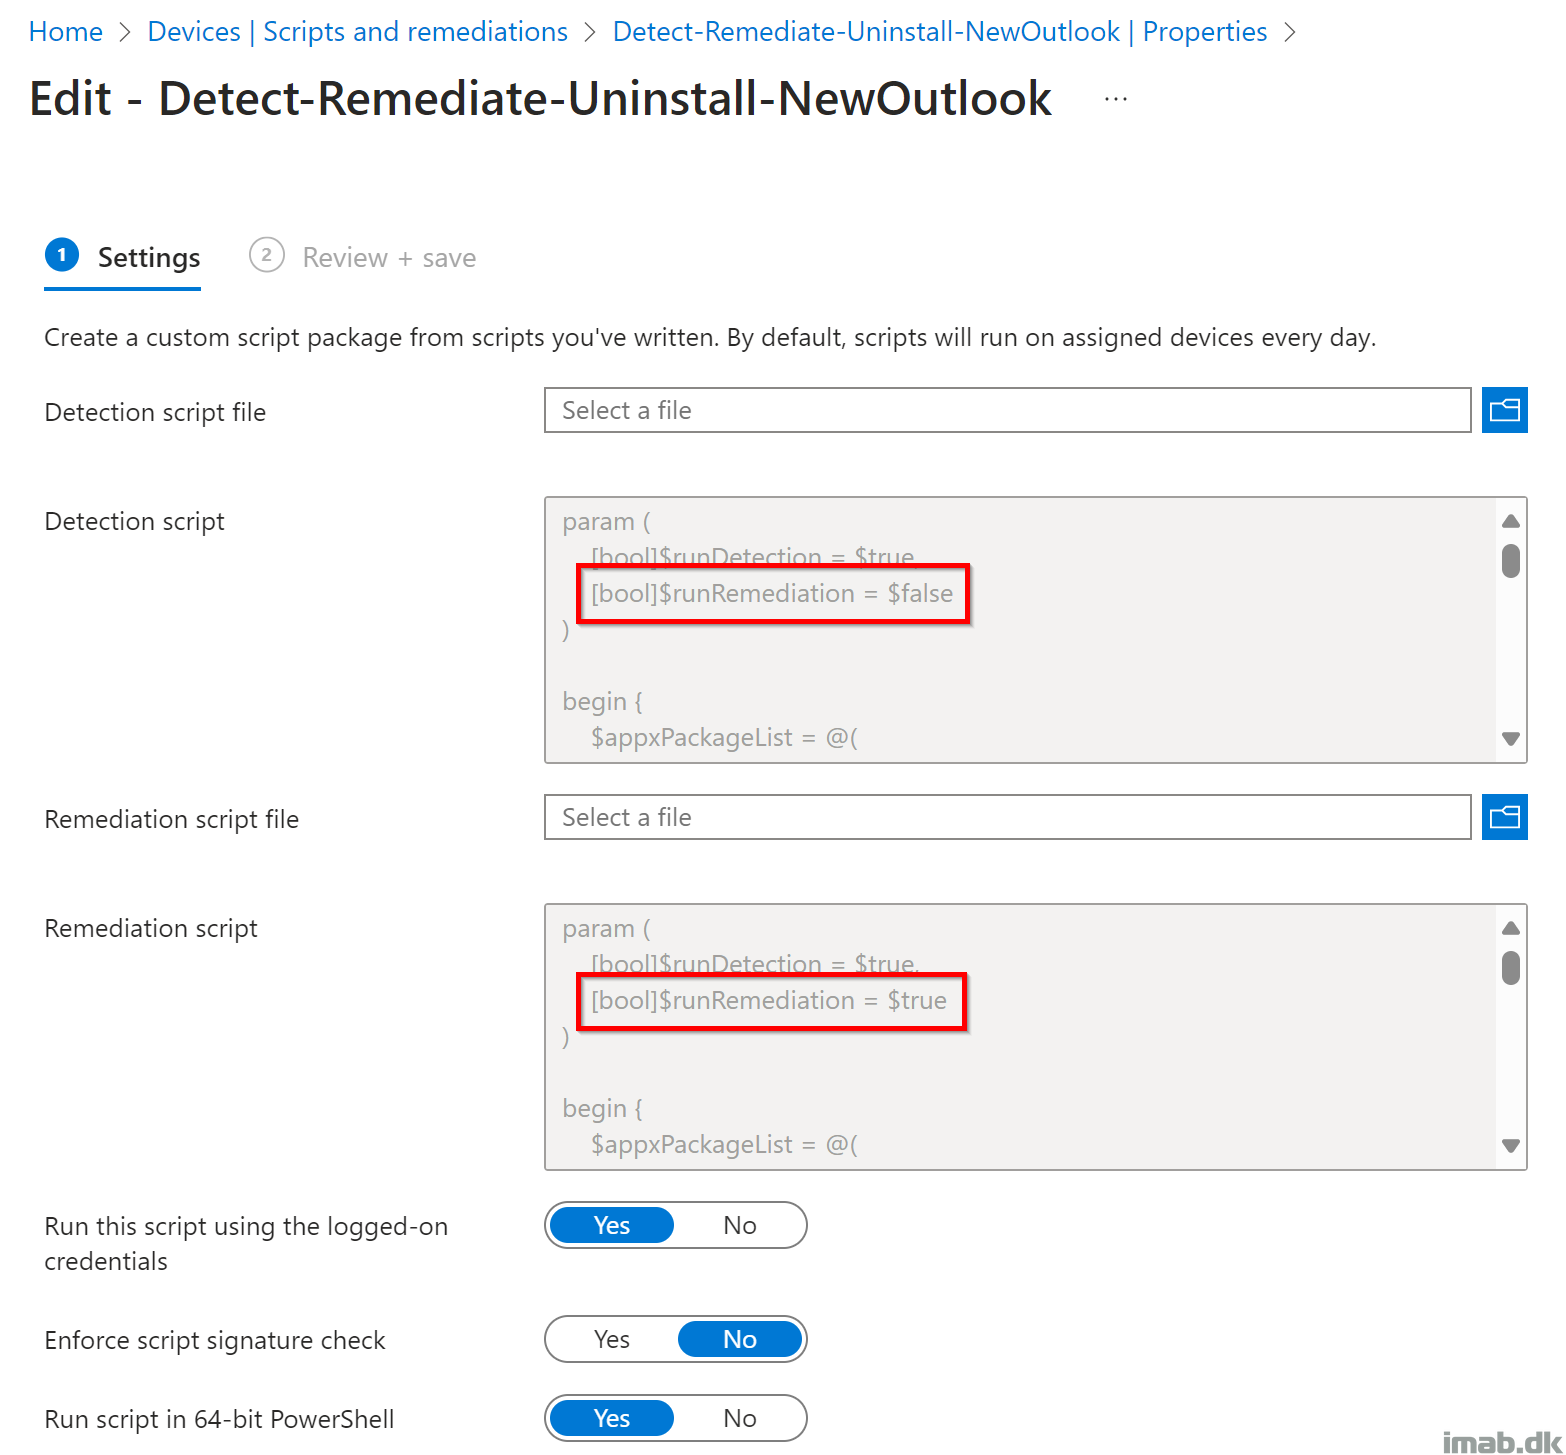Click the Detection script file browse folder icon

tap(1503, 410)
